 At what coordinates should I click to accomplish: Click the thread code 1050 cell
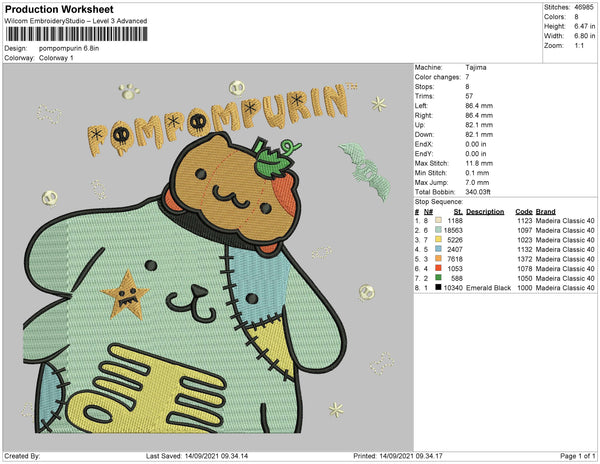(x=525, y=278)
